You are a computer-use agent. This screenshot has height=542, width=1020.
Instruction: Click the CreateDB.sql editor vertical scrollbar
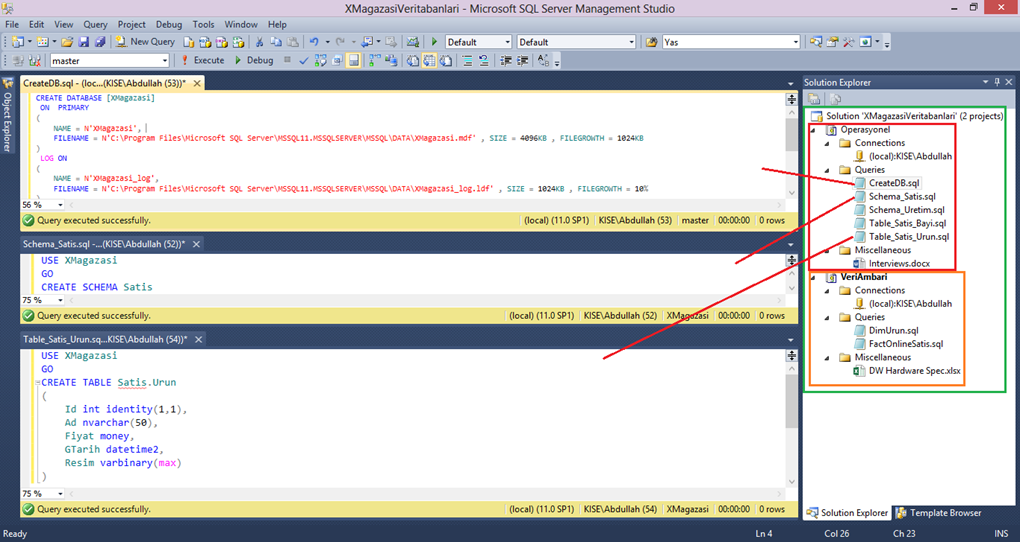tap(791, 151)
